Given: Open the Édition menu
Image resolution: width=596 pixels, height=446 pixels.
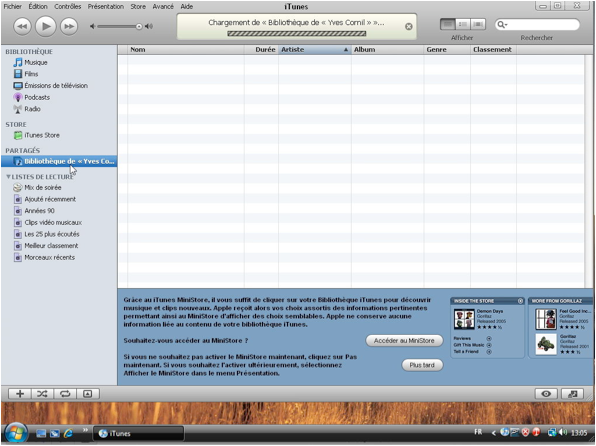Looking at the screenshot, I should (x=38, y=6).
